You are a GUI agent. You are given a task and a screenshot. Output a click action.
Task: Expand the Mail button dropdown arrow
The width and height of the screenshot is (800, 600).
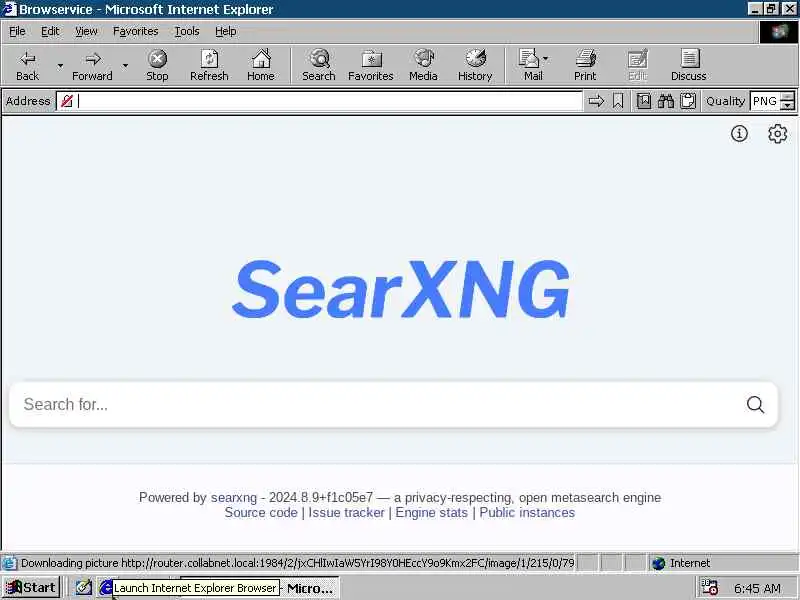click(545, 59)
